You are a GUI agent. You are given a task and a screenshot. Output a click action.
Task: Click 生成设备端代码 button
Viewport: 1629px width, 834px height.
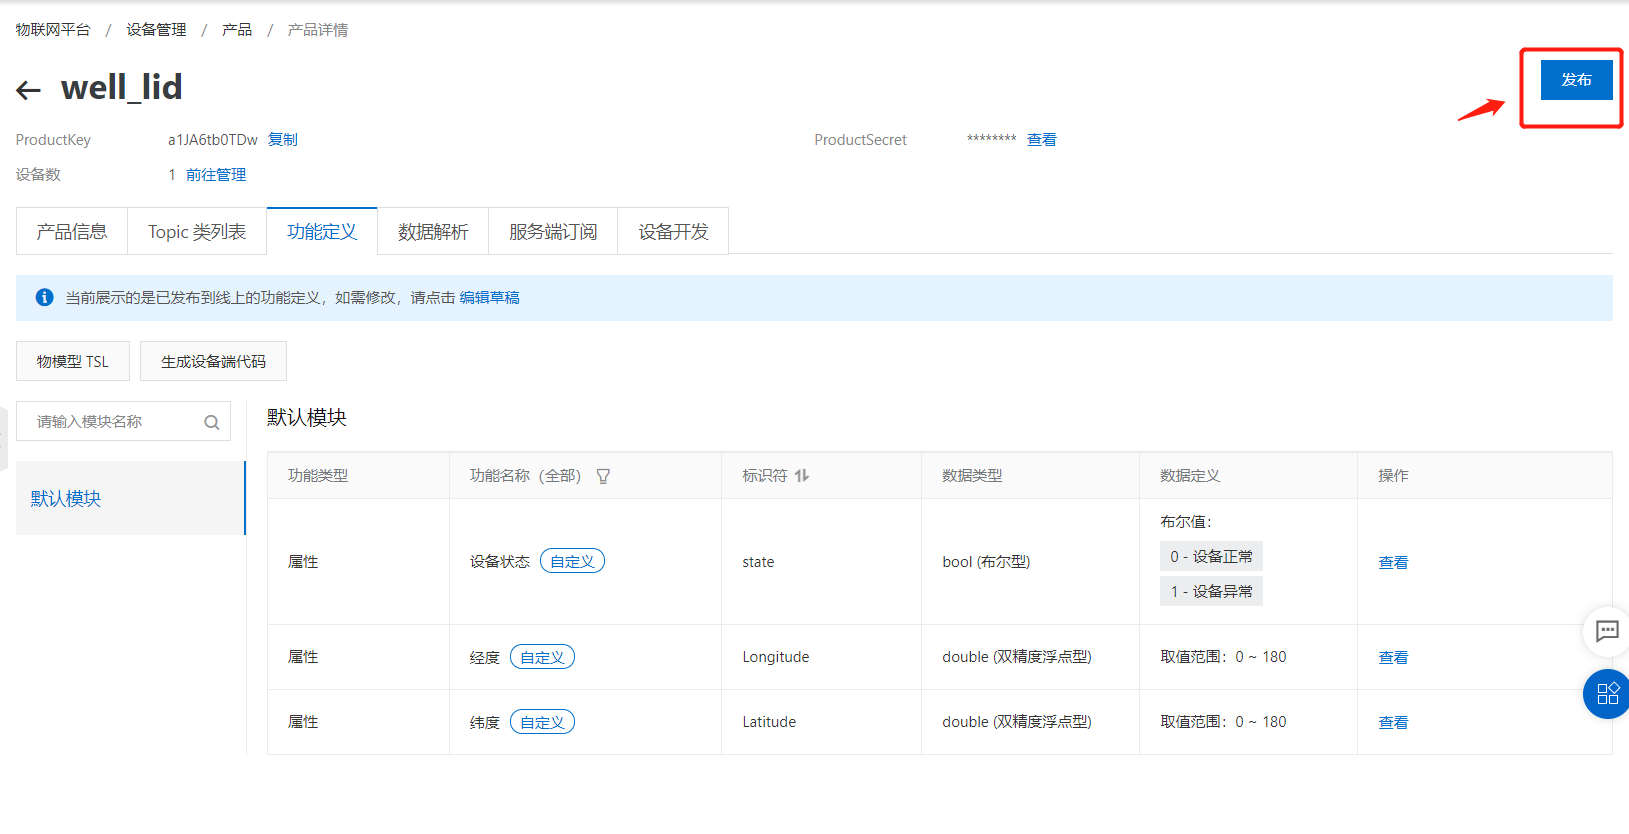pos(213,361)
